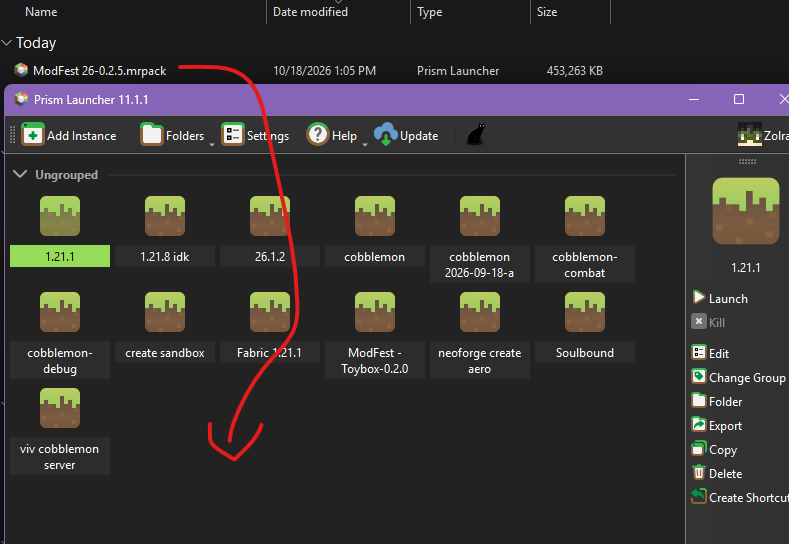Click the large instance icon in sidebar
The height and width of the screenshot is (544, 789).
(746, 211)
